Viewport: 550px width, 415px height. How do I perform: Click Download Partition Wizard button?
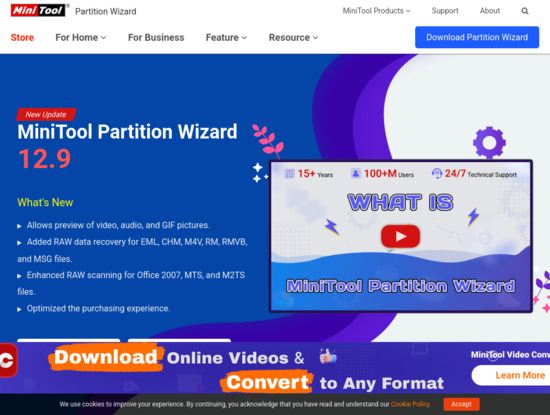477,37
